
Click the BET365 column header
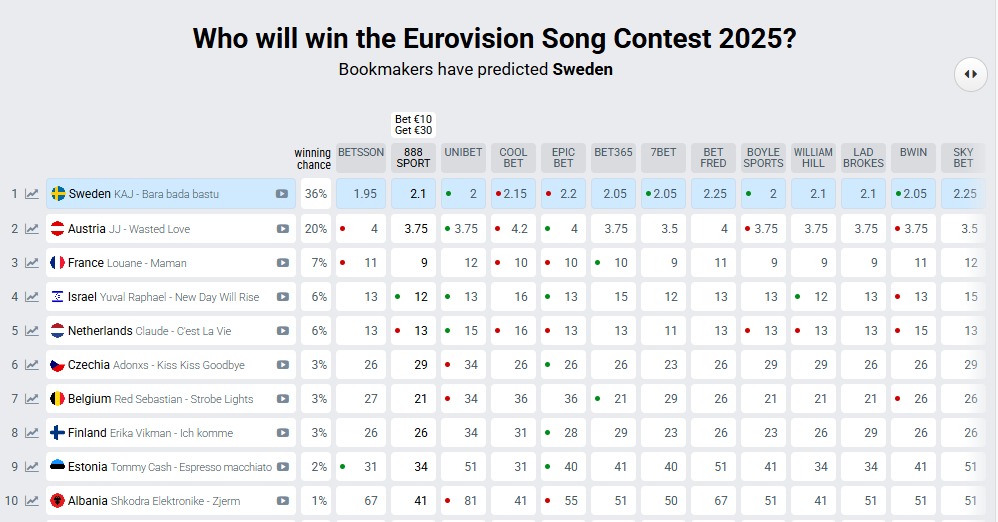pos(613,153)
